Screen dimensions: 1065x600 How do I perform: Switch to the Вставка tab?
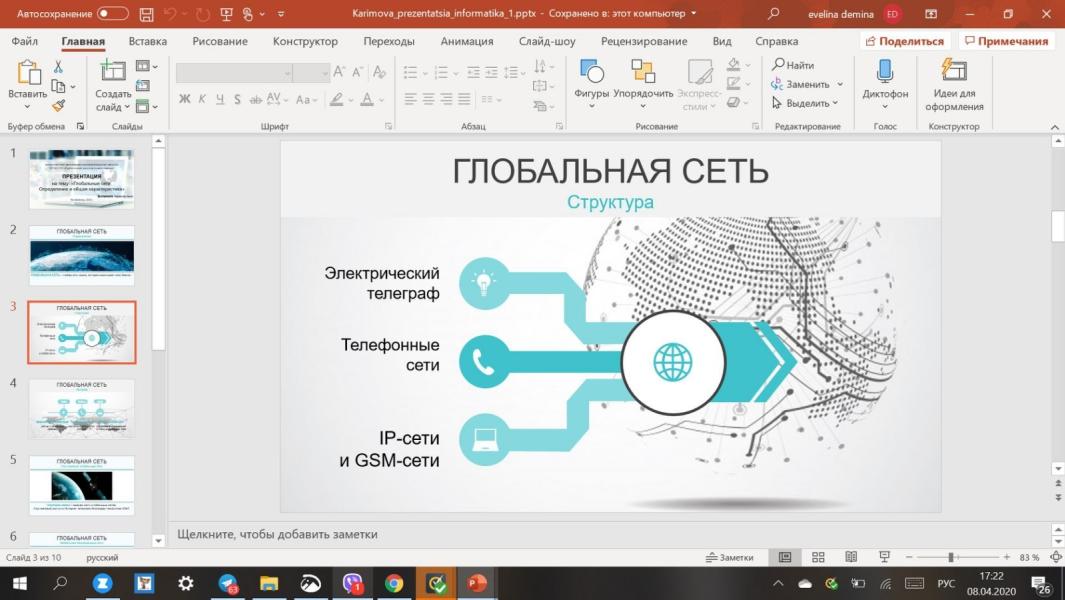(147, 41)
